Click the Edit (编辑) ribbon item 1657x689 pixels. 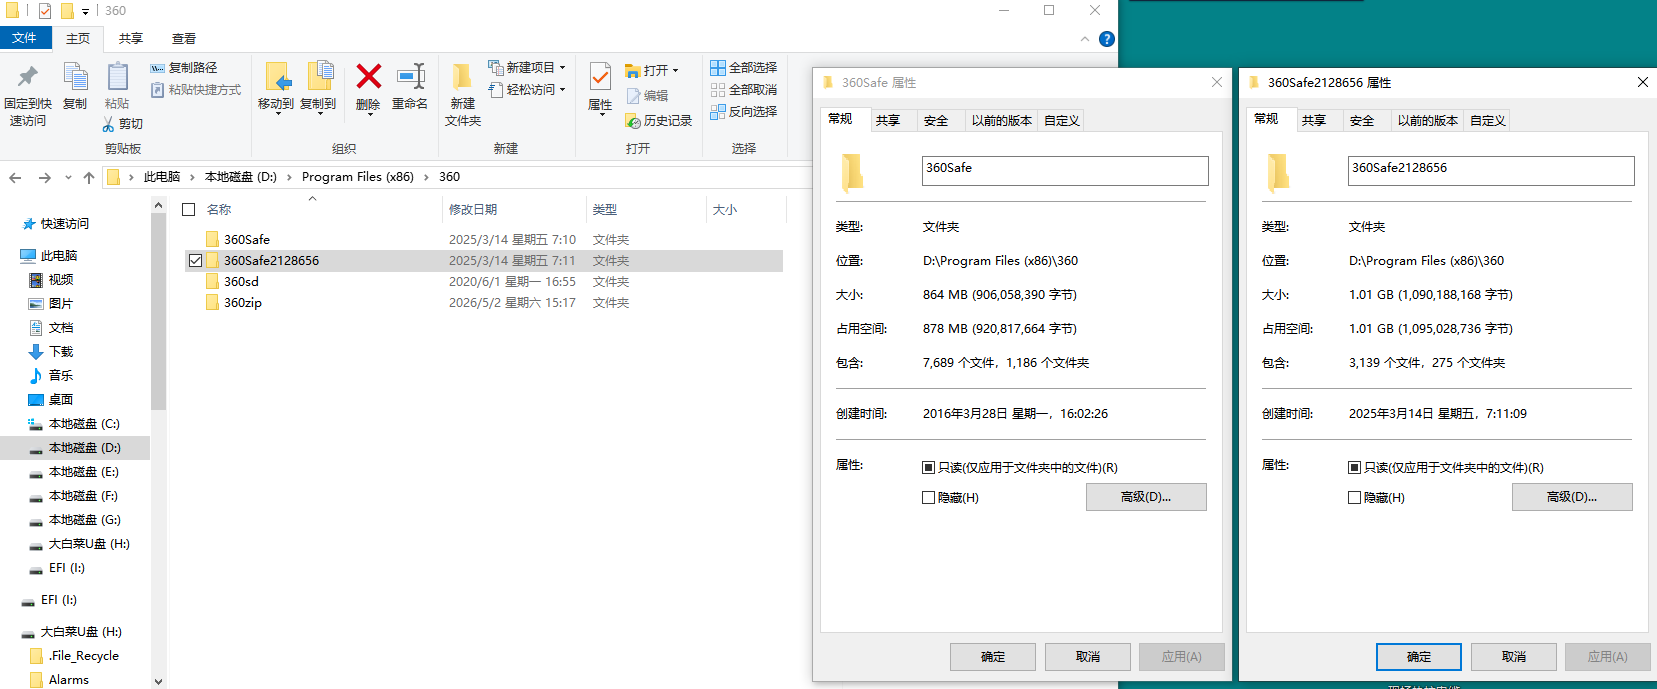tap(647, 96)
